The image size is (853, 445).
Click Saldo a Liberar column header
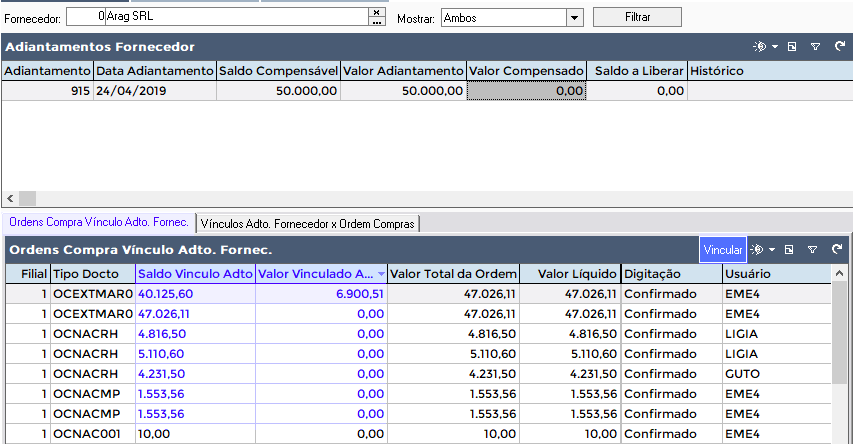637,71
